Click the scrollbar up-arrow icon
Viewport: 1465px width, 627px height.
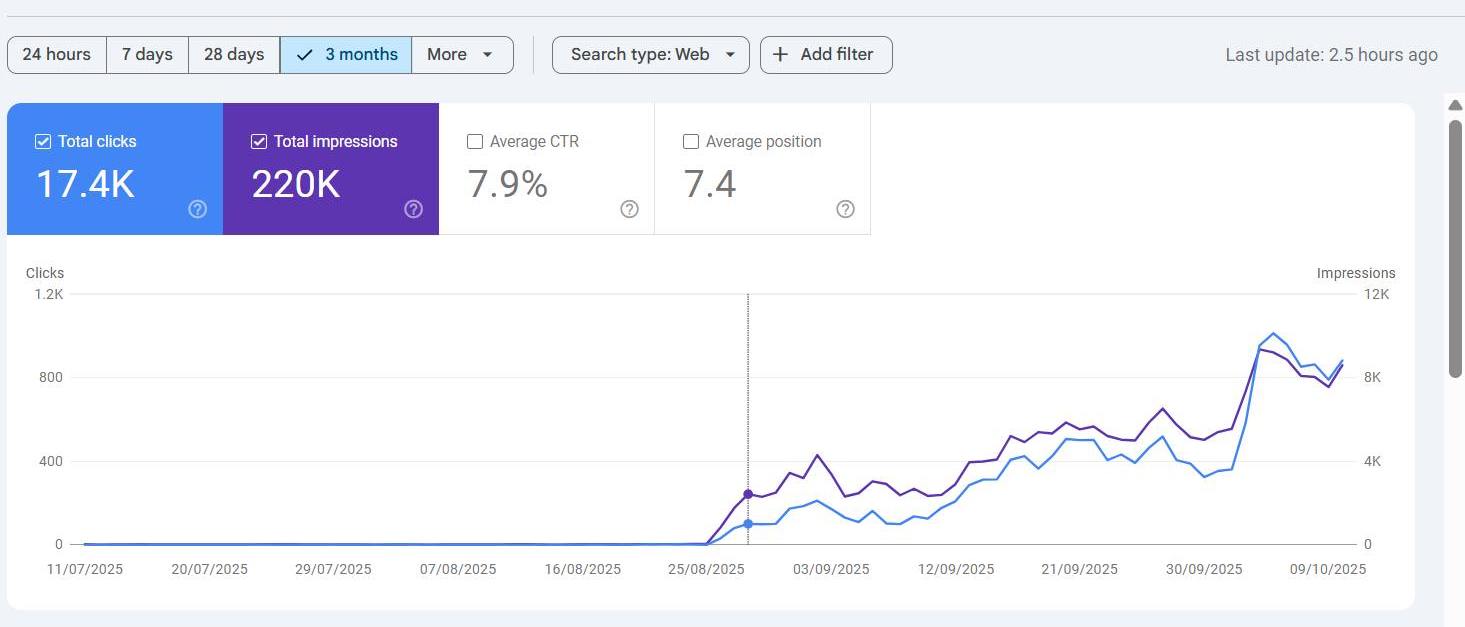[1456, 105]
